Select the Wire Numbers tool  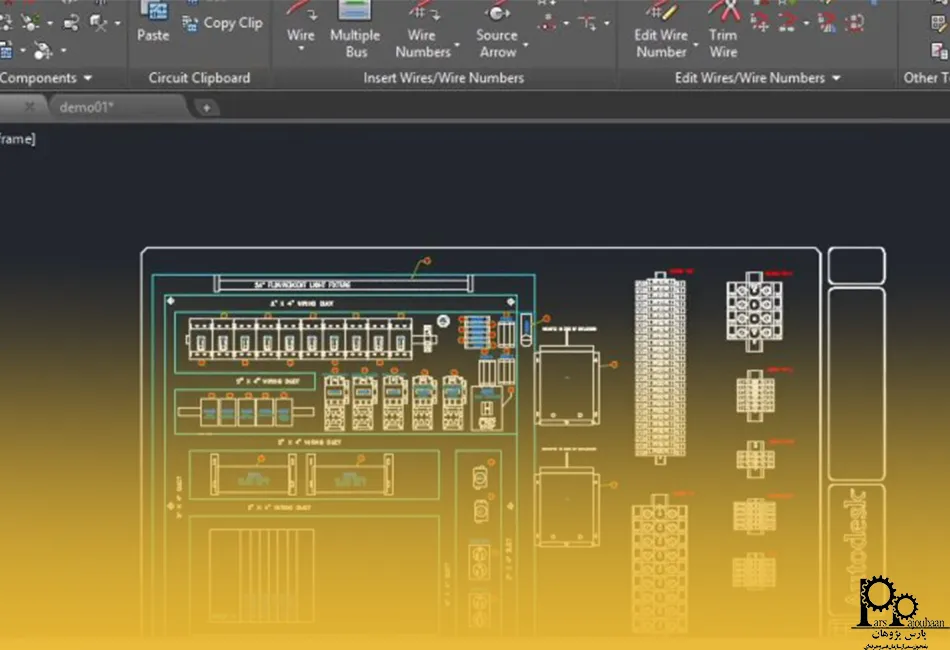422,14
